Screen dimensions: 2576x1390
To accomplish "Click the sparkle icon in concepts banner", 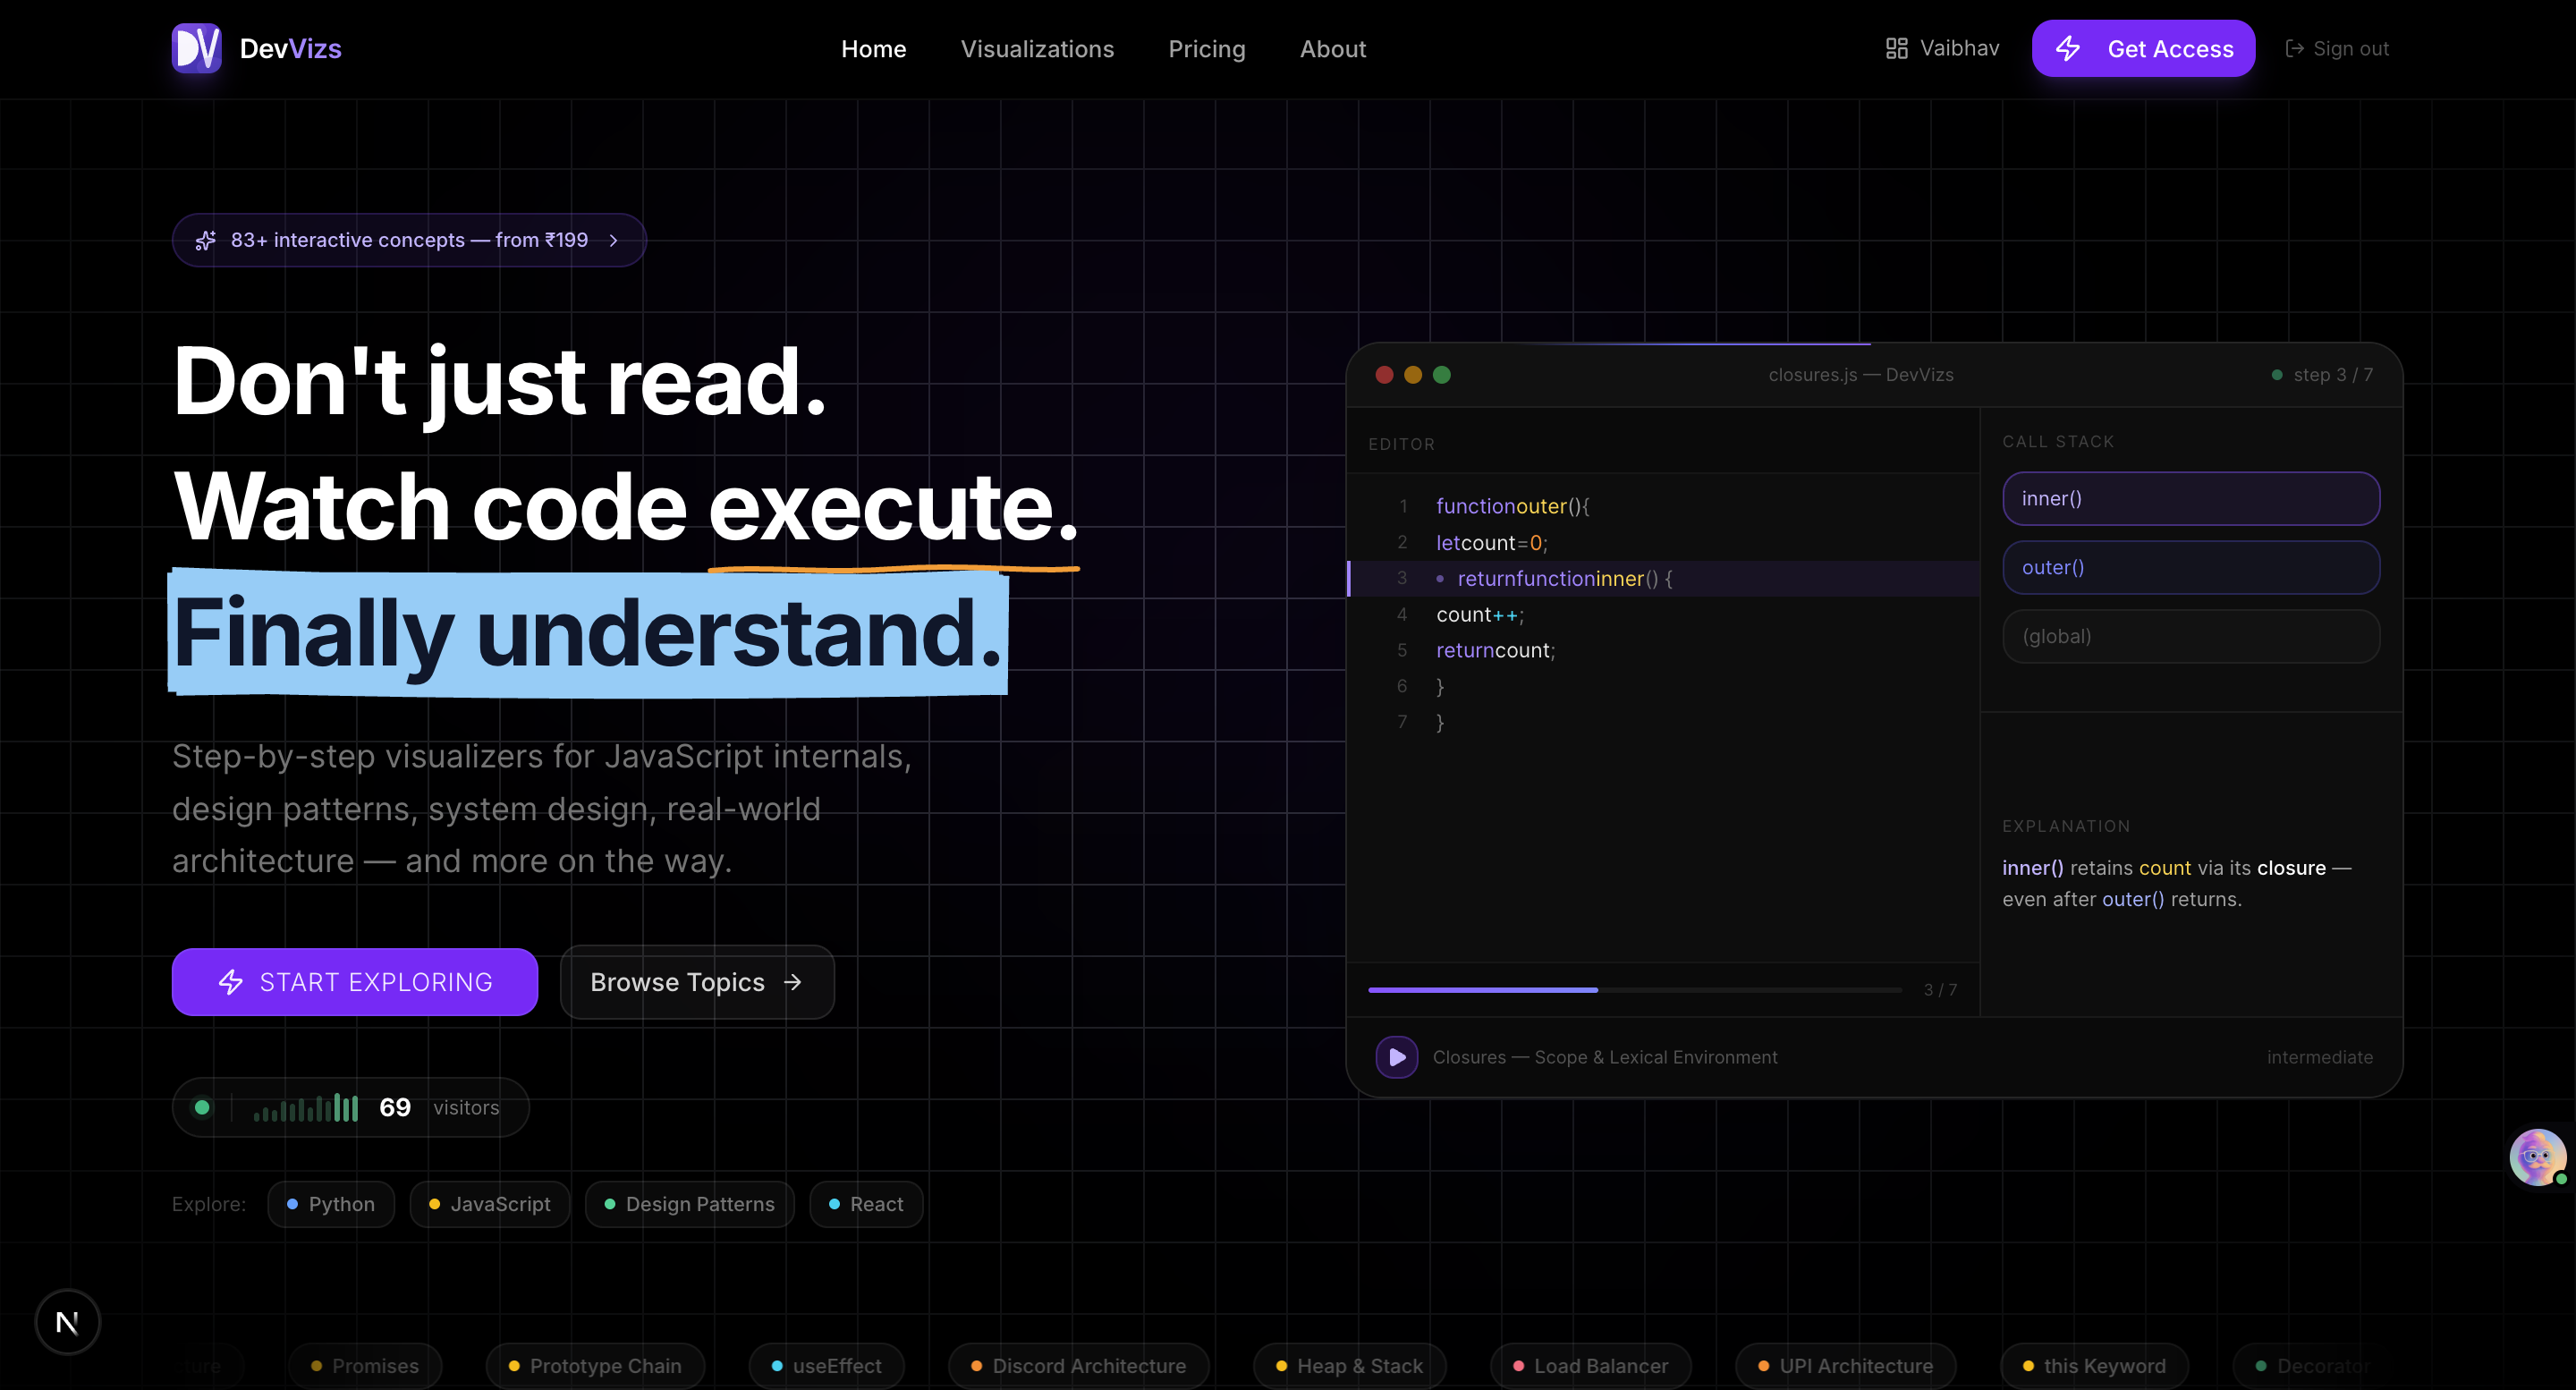I will [x=206, y=240].
